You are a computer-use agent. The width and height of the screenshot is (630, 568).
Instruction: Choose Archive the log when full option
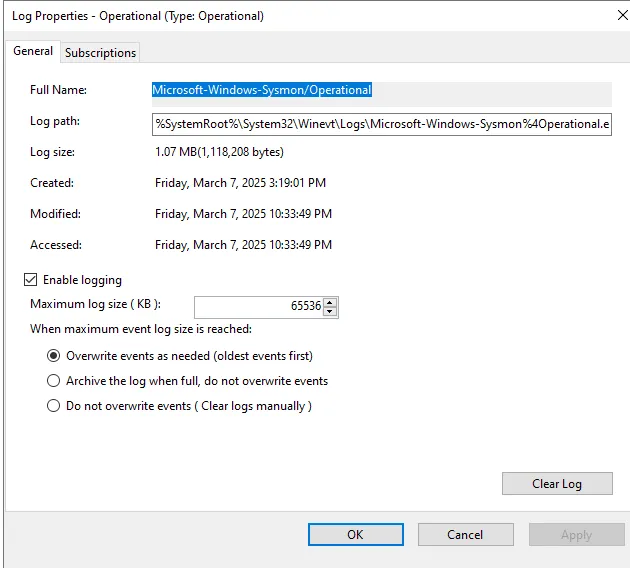pyautogui.click(x=54, y=381)
